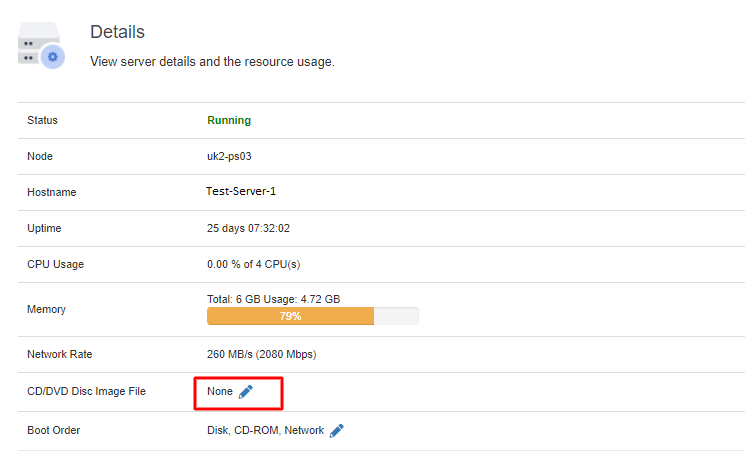Click the Memory row label
753x459 pixels.
(x=47, y=309)
